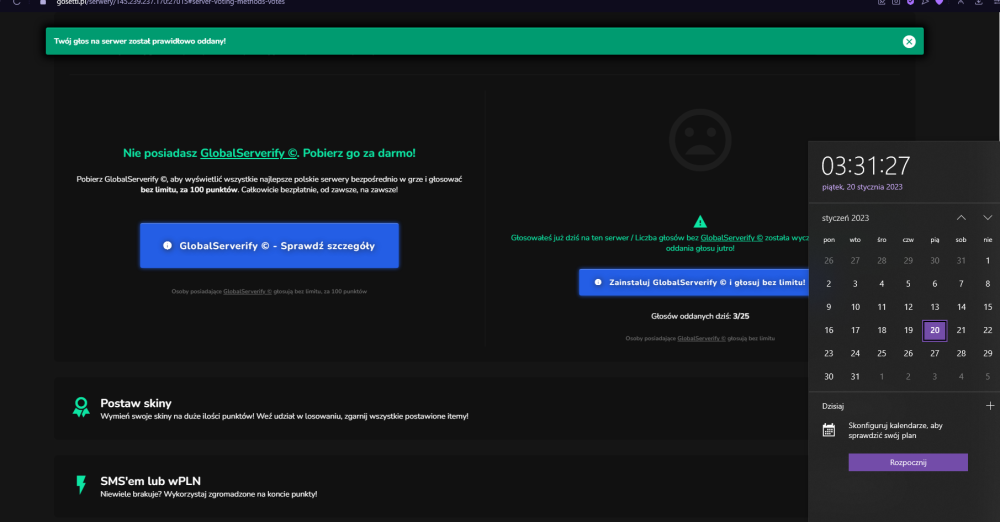Click the warning triangle icon
Screen dimensions: 1000x522
[x=700, y=222]
